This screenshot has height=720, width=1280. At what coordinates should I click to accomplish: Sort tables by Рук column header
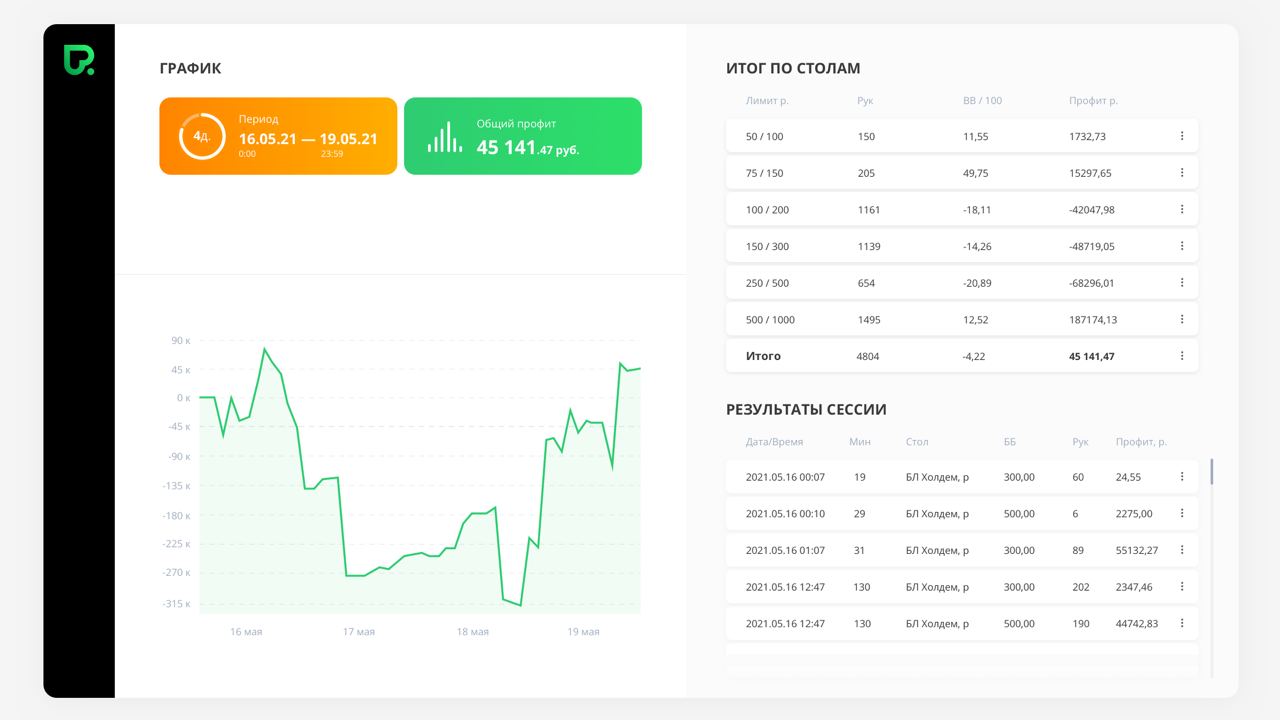(865, 101)
